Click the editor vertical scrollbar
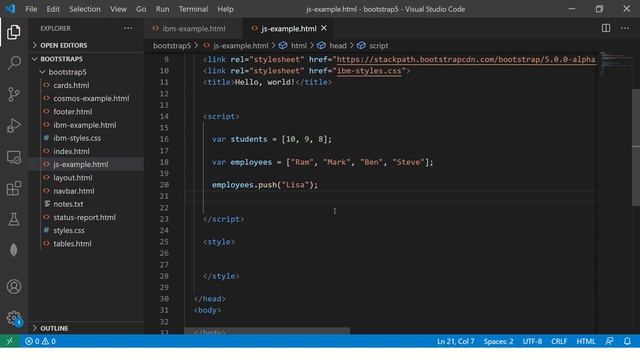The width and height of the screenshot is (640, 360). tap(636, 147)
